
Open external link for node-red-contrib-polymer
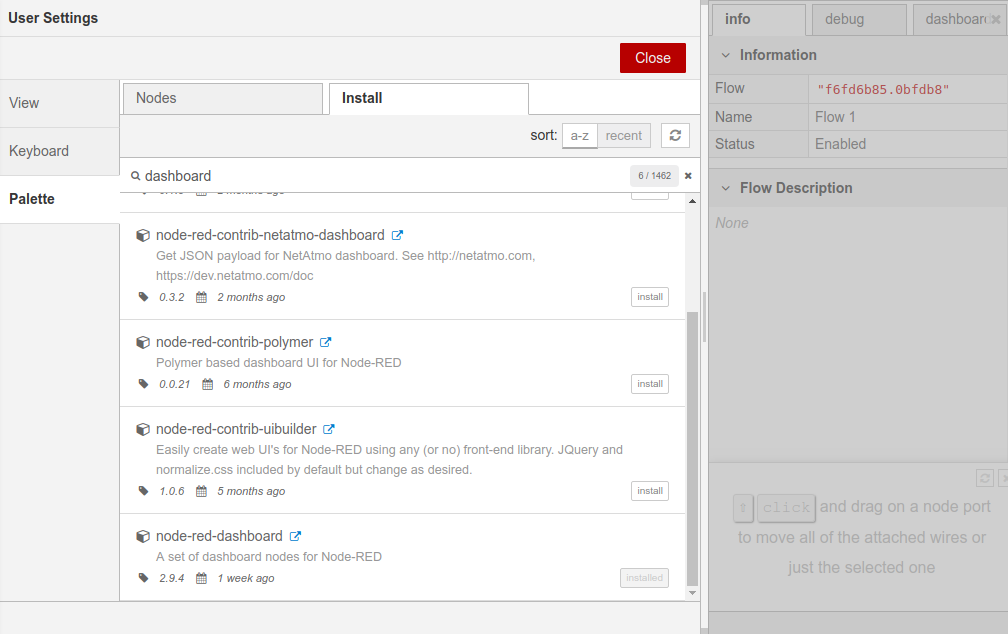tap(326, 342)
